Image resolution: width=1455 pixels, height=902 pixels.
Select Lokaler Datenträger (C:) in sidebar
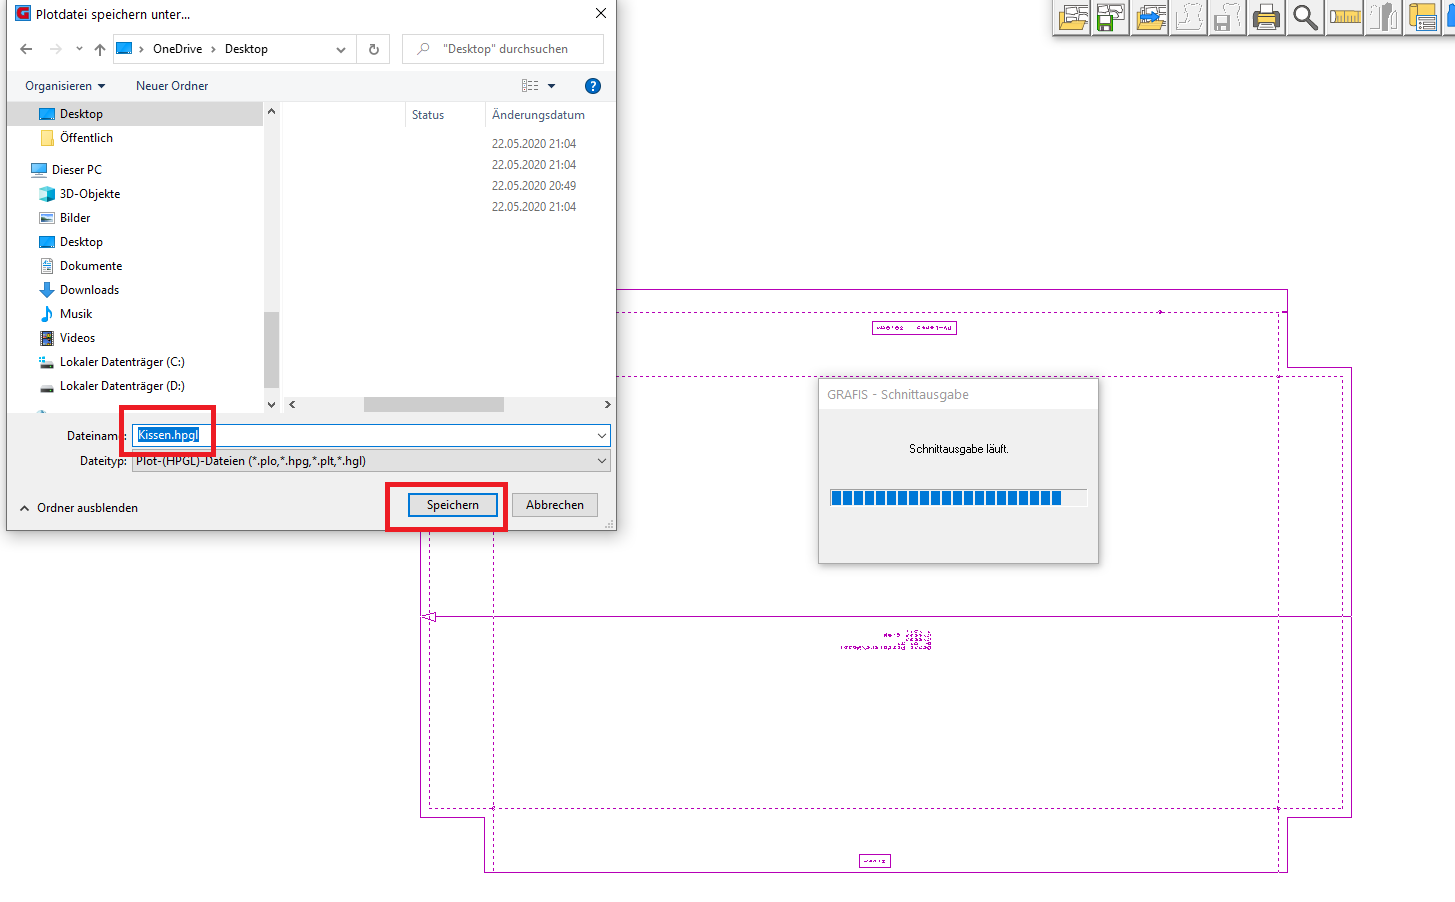(x=122, y=362)
